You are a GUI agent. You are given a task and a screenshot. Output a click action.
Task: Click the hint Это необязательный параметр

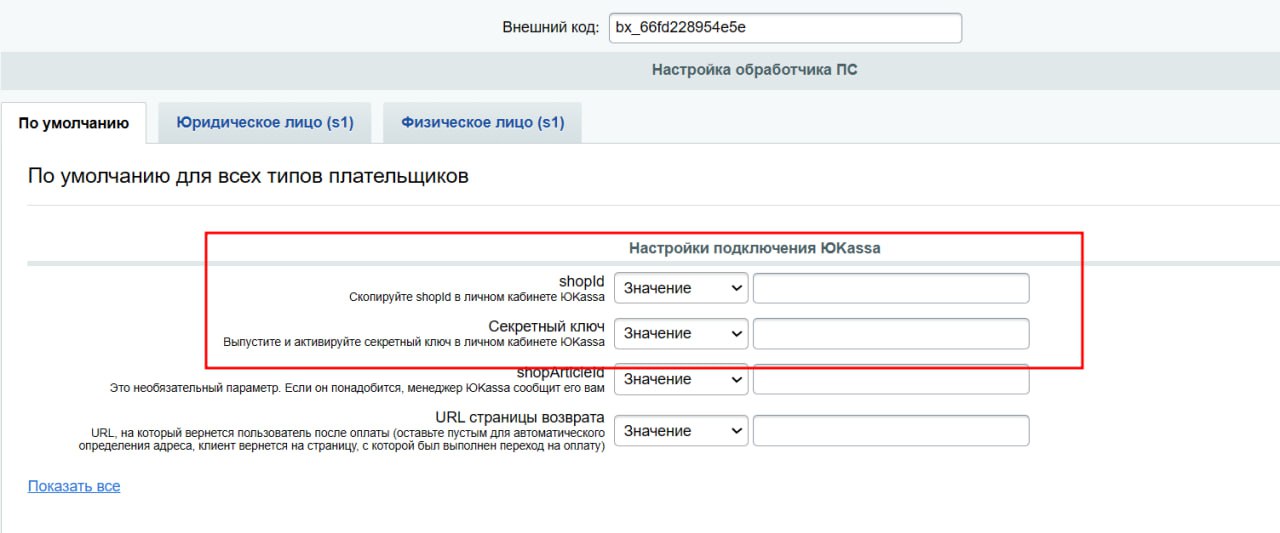pos(357,387)
